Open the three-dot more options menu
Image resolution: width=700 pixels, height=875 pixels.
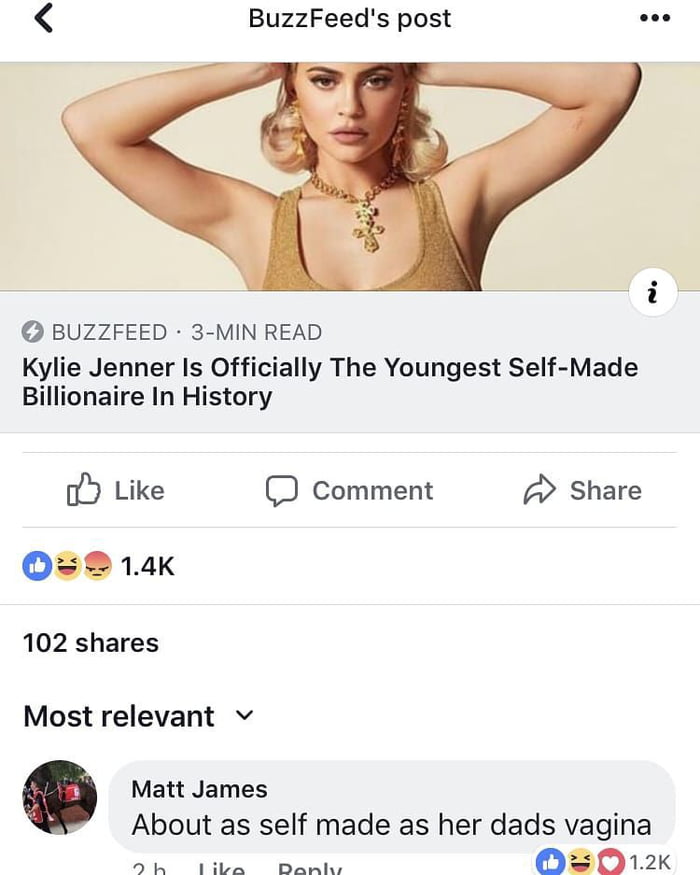click(655, 19)
